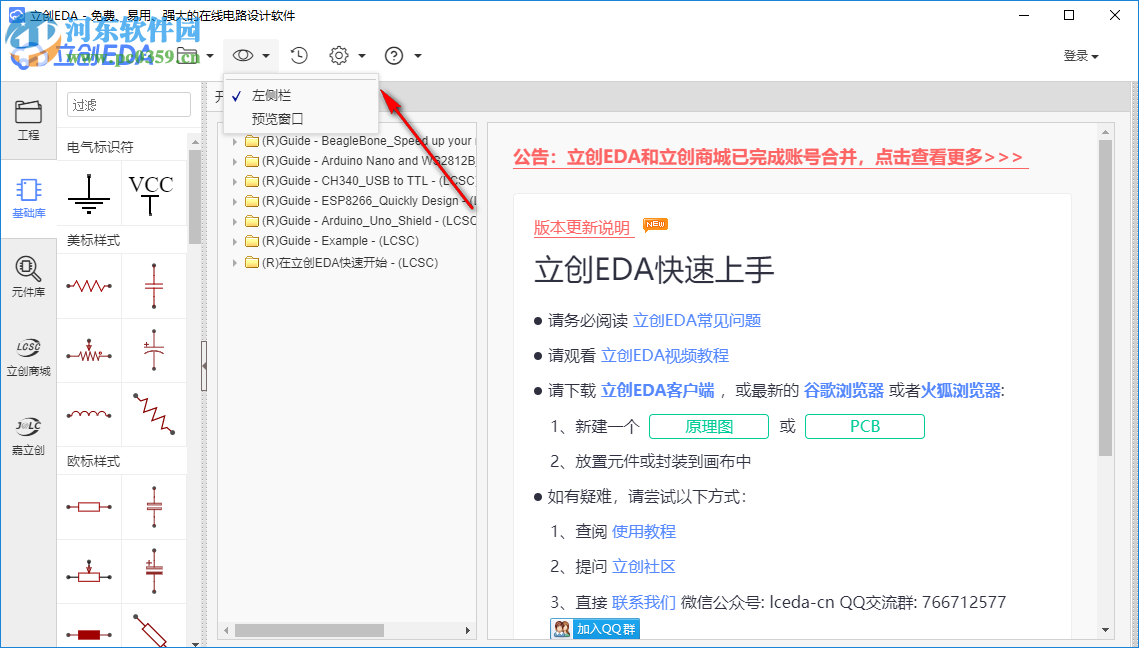This screenshot has width=1139, height=648.
Task: Open the settings gear icon
Action: click(x=339, y=55)
